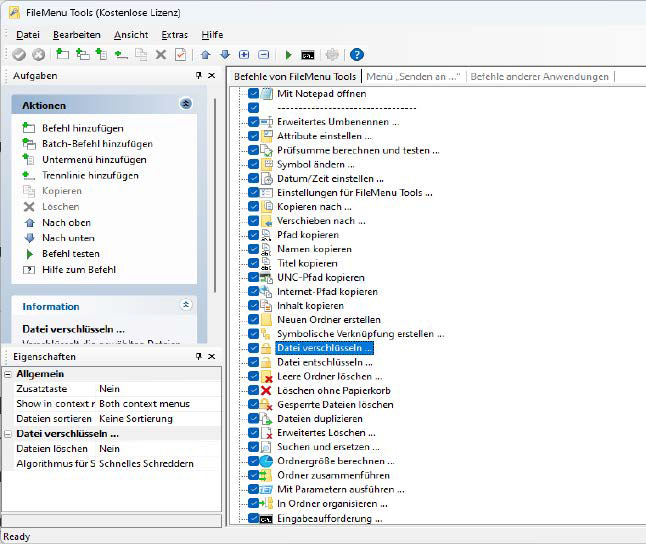Click the lock icon of Datei entschlüsseln

pos(266,362)
